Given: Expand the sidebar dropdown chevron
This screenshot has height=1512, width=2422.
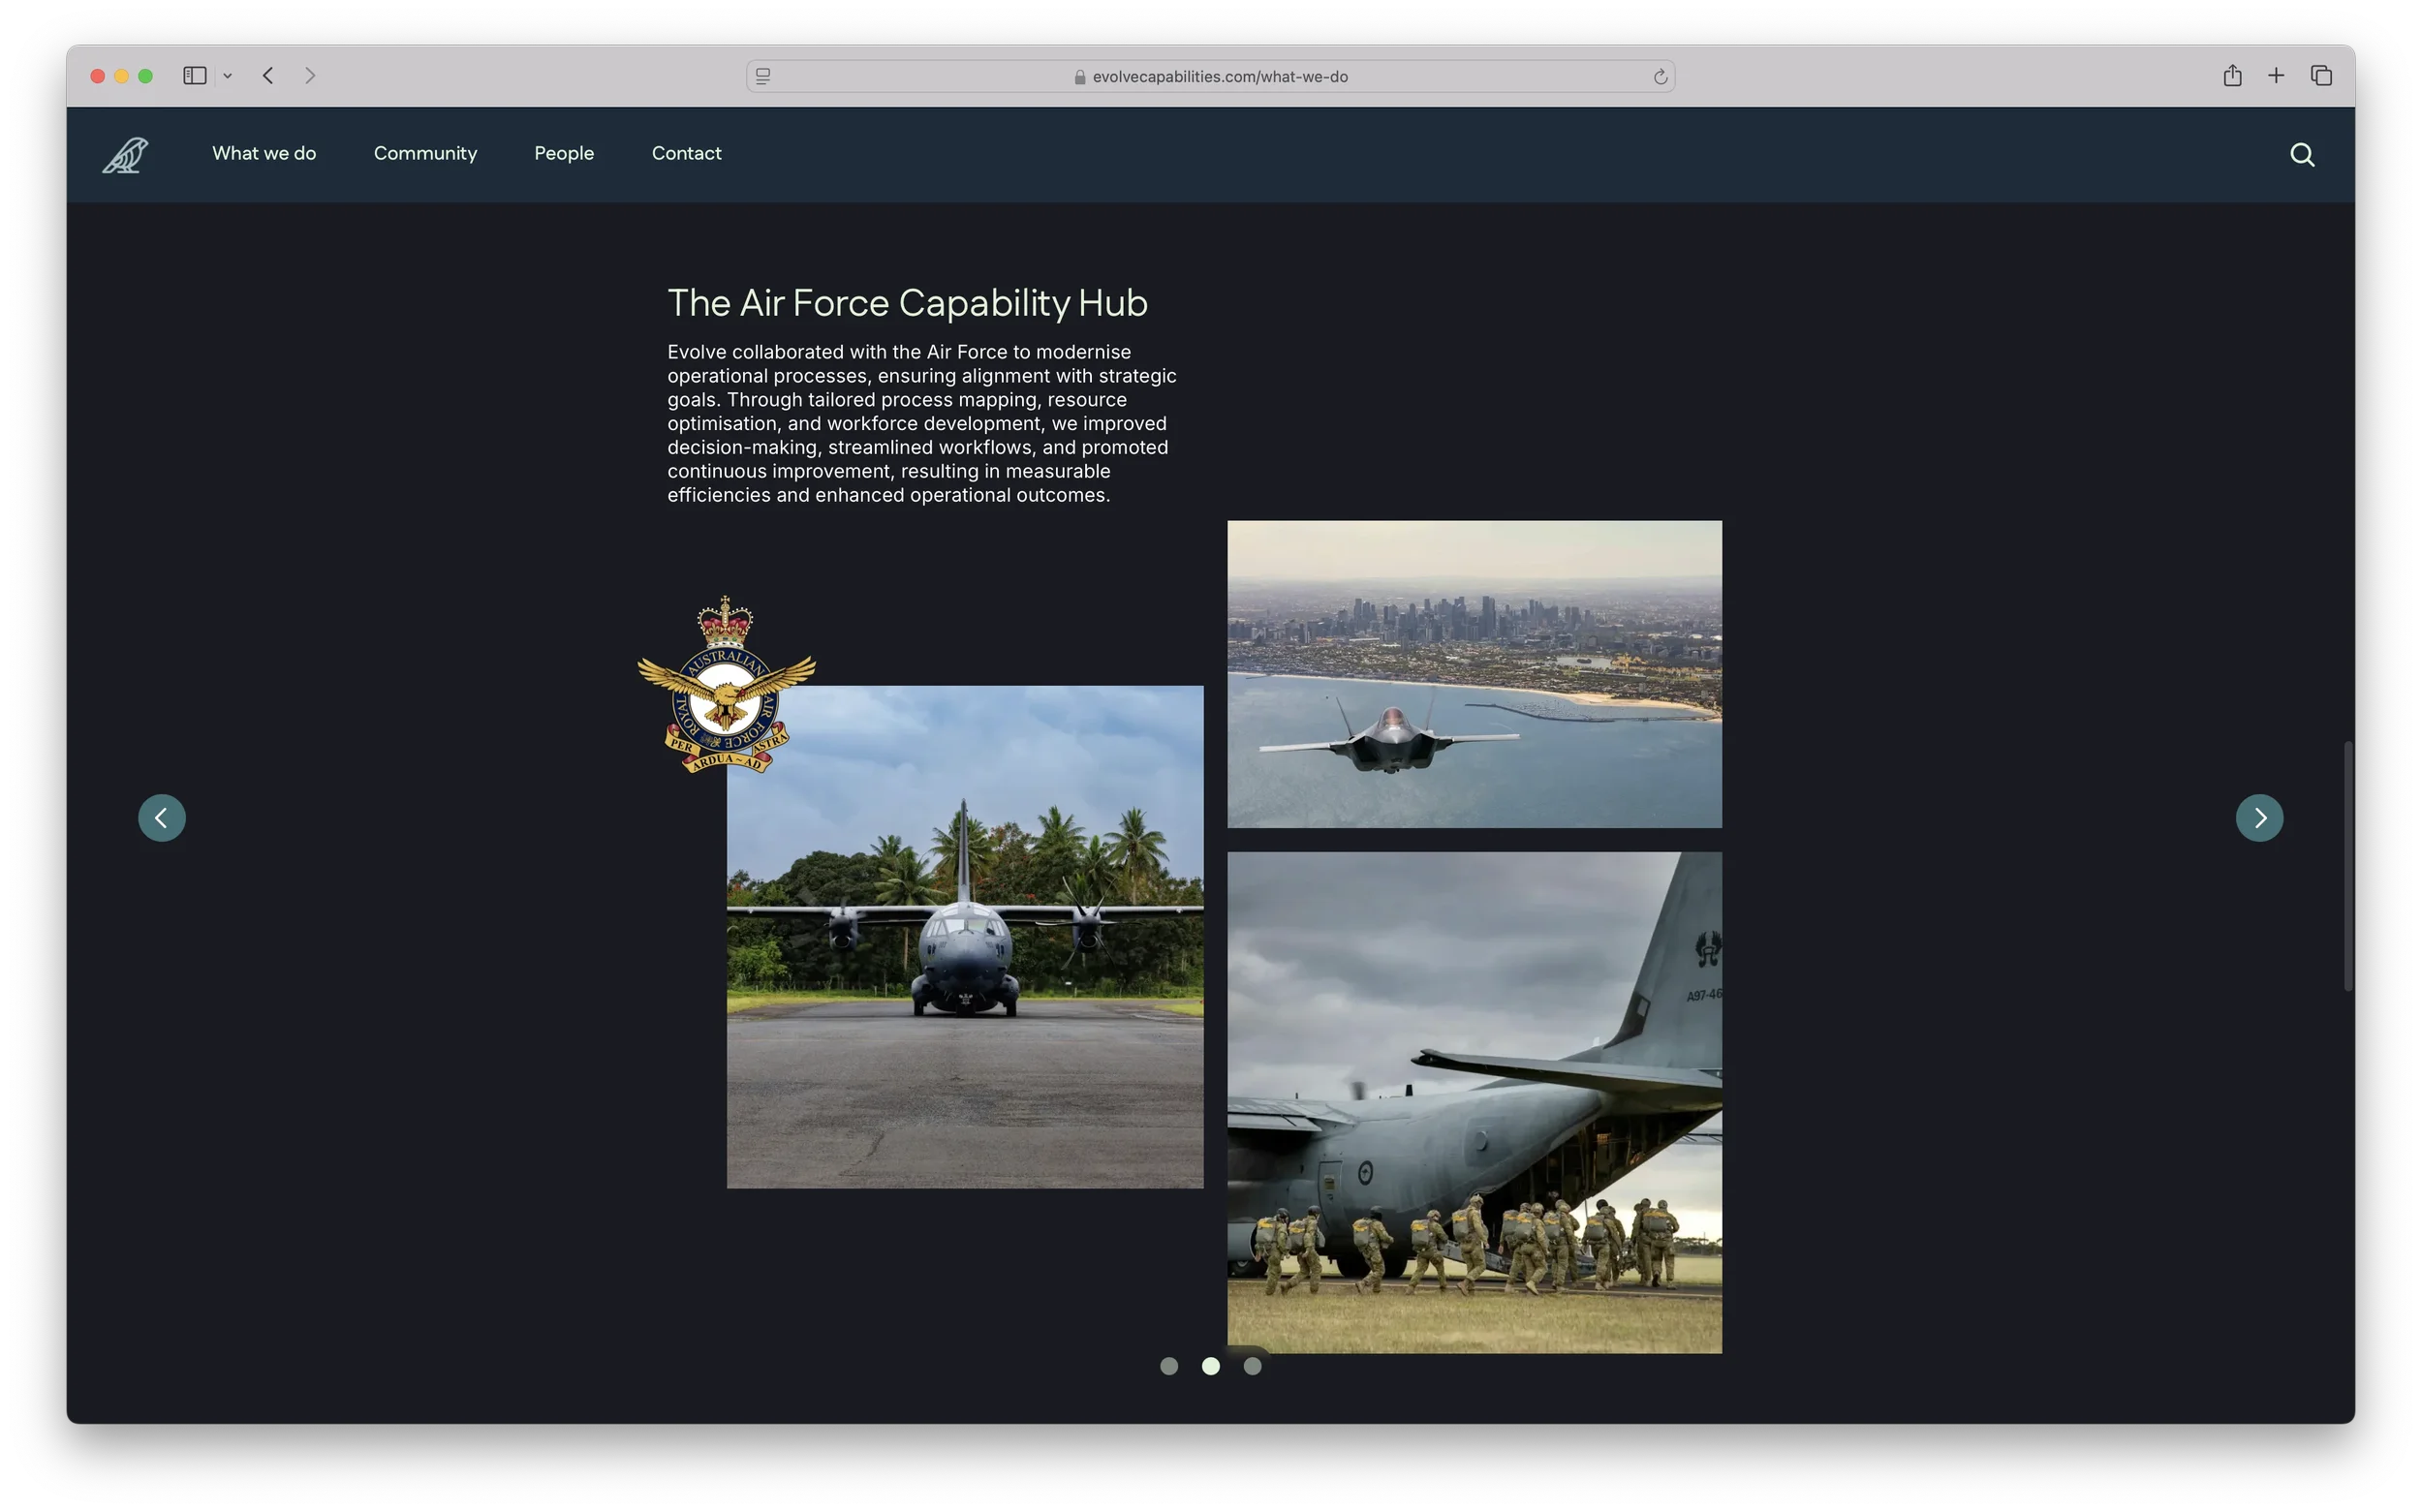Looking at the screenshot, I should (228, 76).
